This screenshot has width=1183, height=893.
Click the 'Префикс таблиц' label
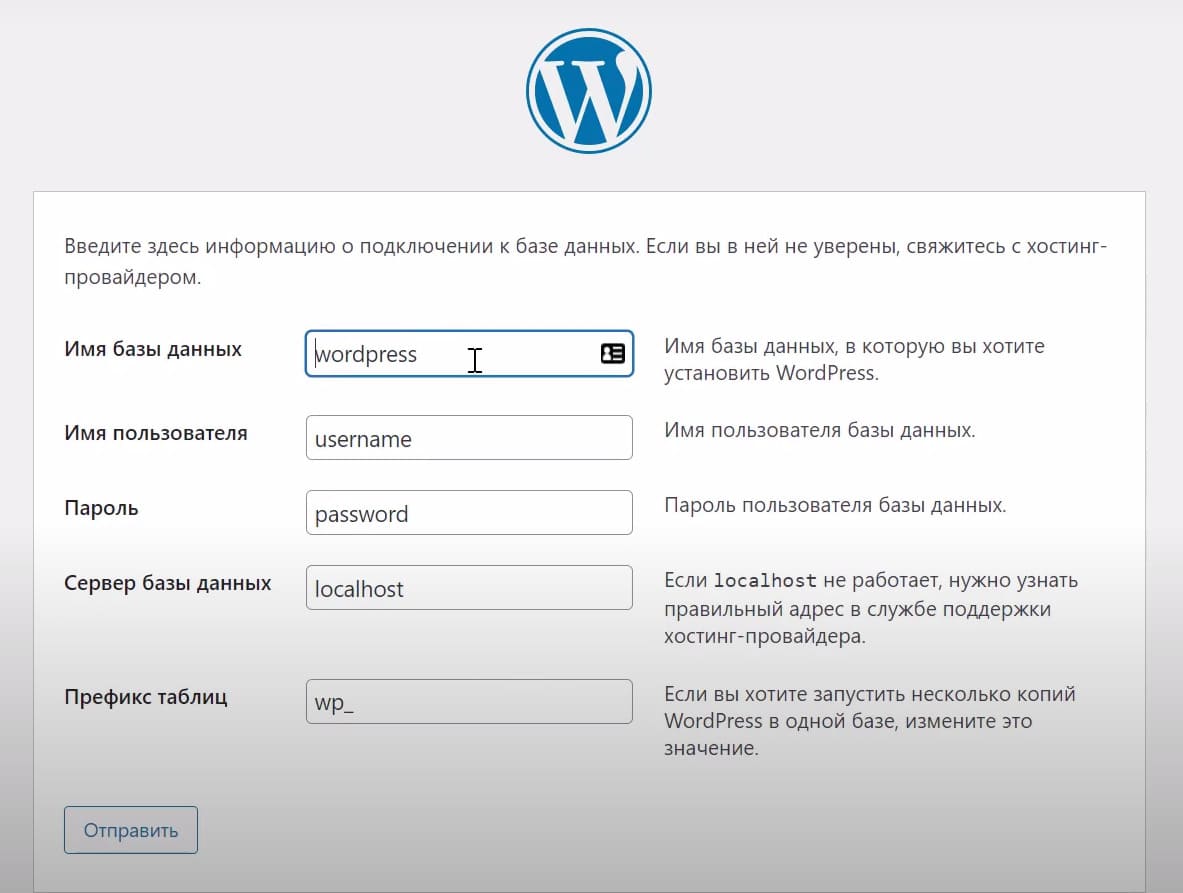[x=146, y=697]
